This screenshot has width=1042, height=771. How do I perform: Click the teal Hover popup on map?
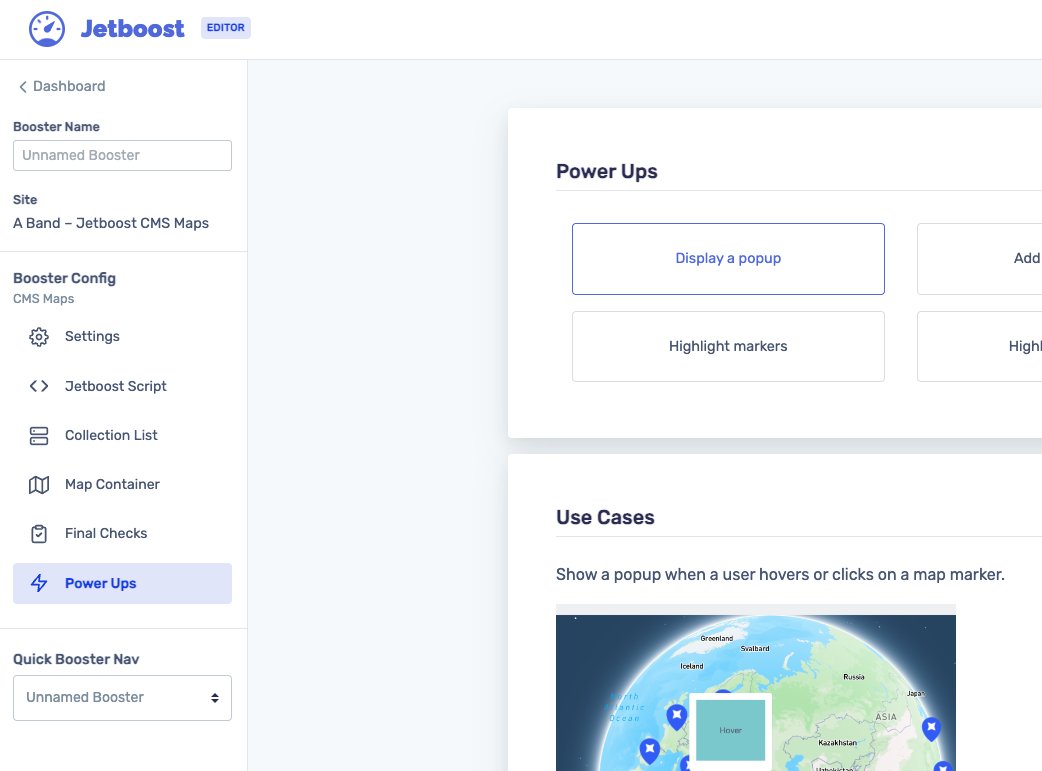click(730, 730)
